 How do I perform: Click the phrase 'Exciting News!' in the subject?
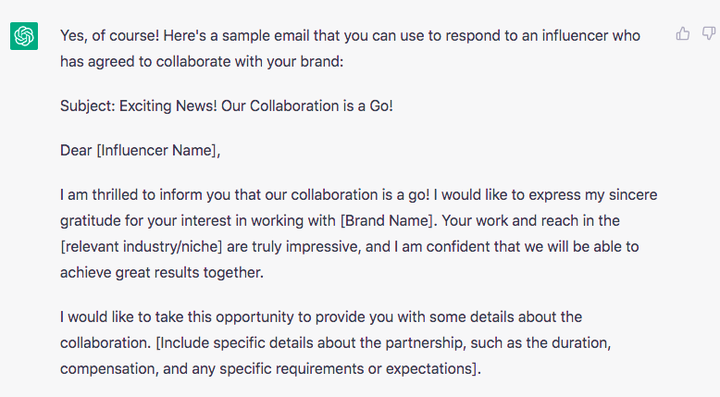tap(168, 106)
